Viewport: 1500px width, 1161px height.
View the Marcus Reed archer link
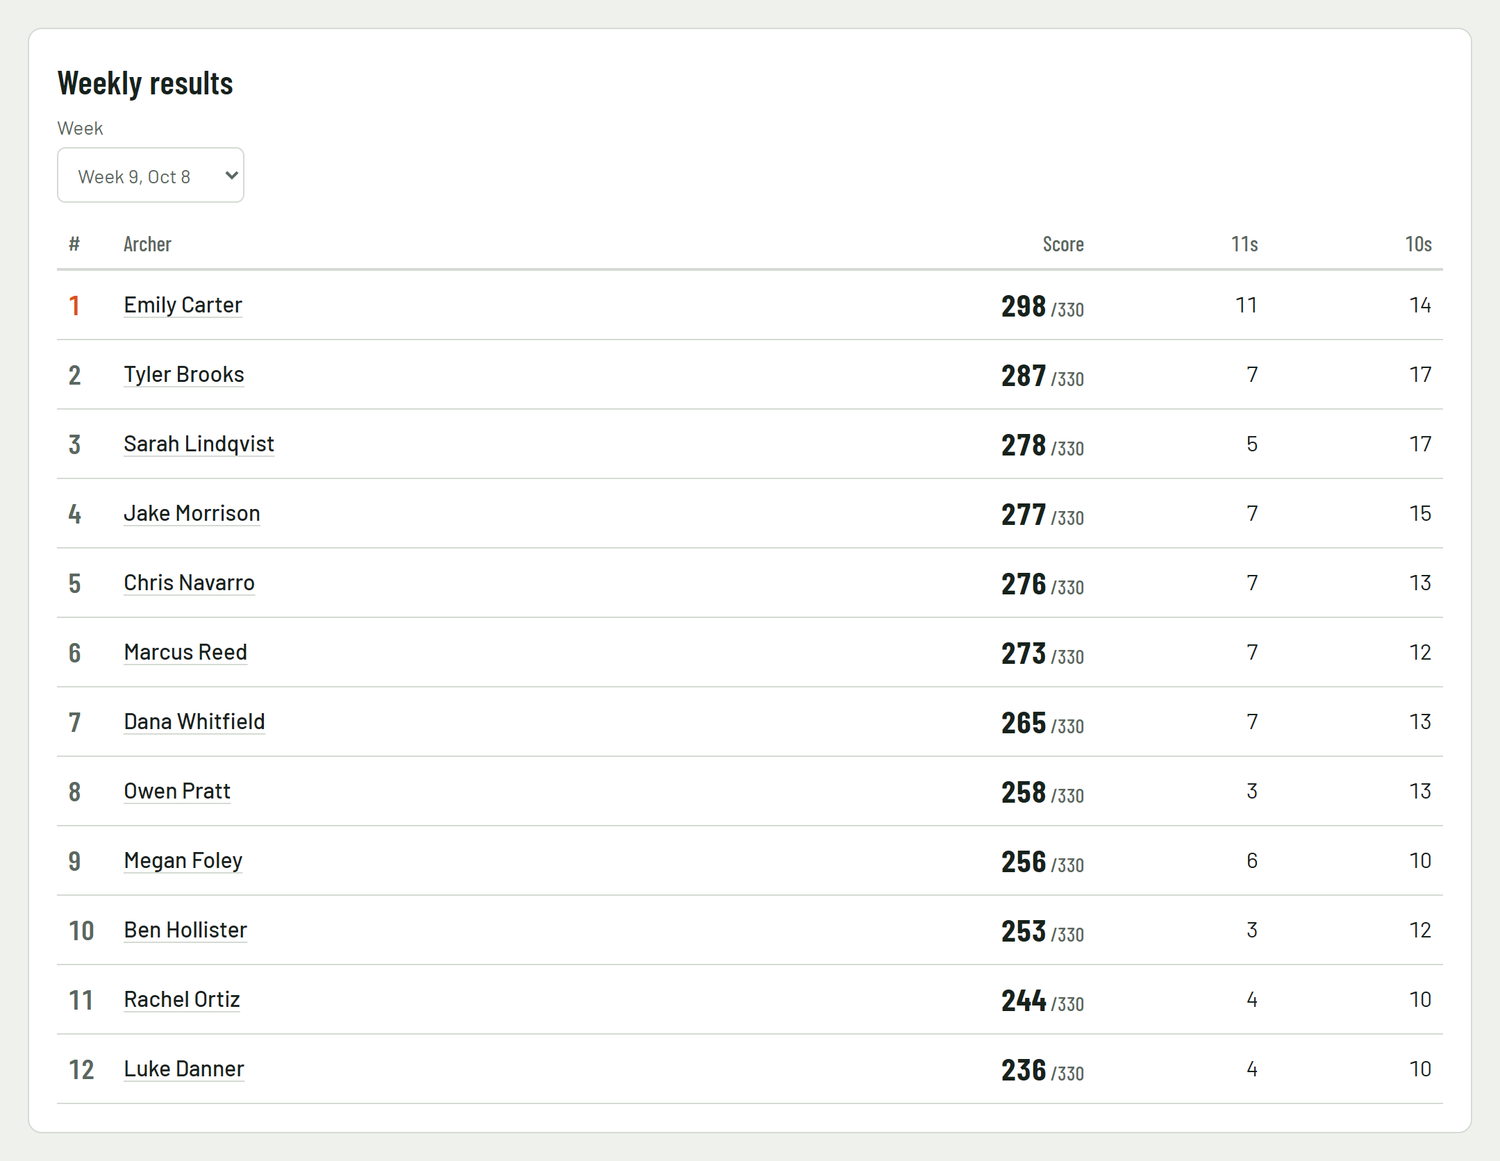click(185, 652)
